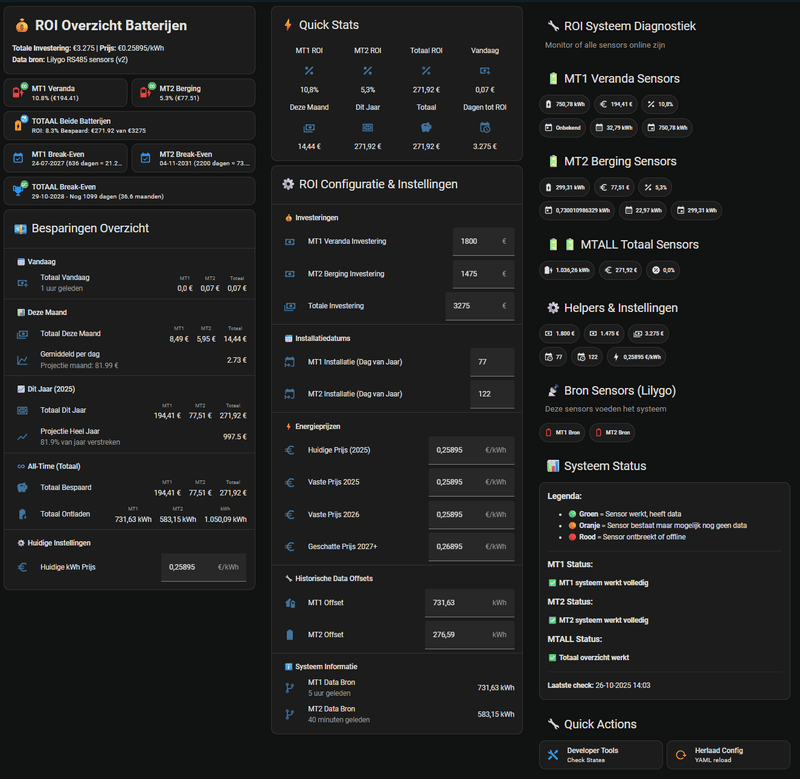Click the MT2 ROI percent icon
The width and height of the screenshot is (800, 779).
pos(368,71)
